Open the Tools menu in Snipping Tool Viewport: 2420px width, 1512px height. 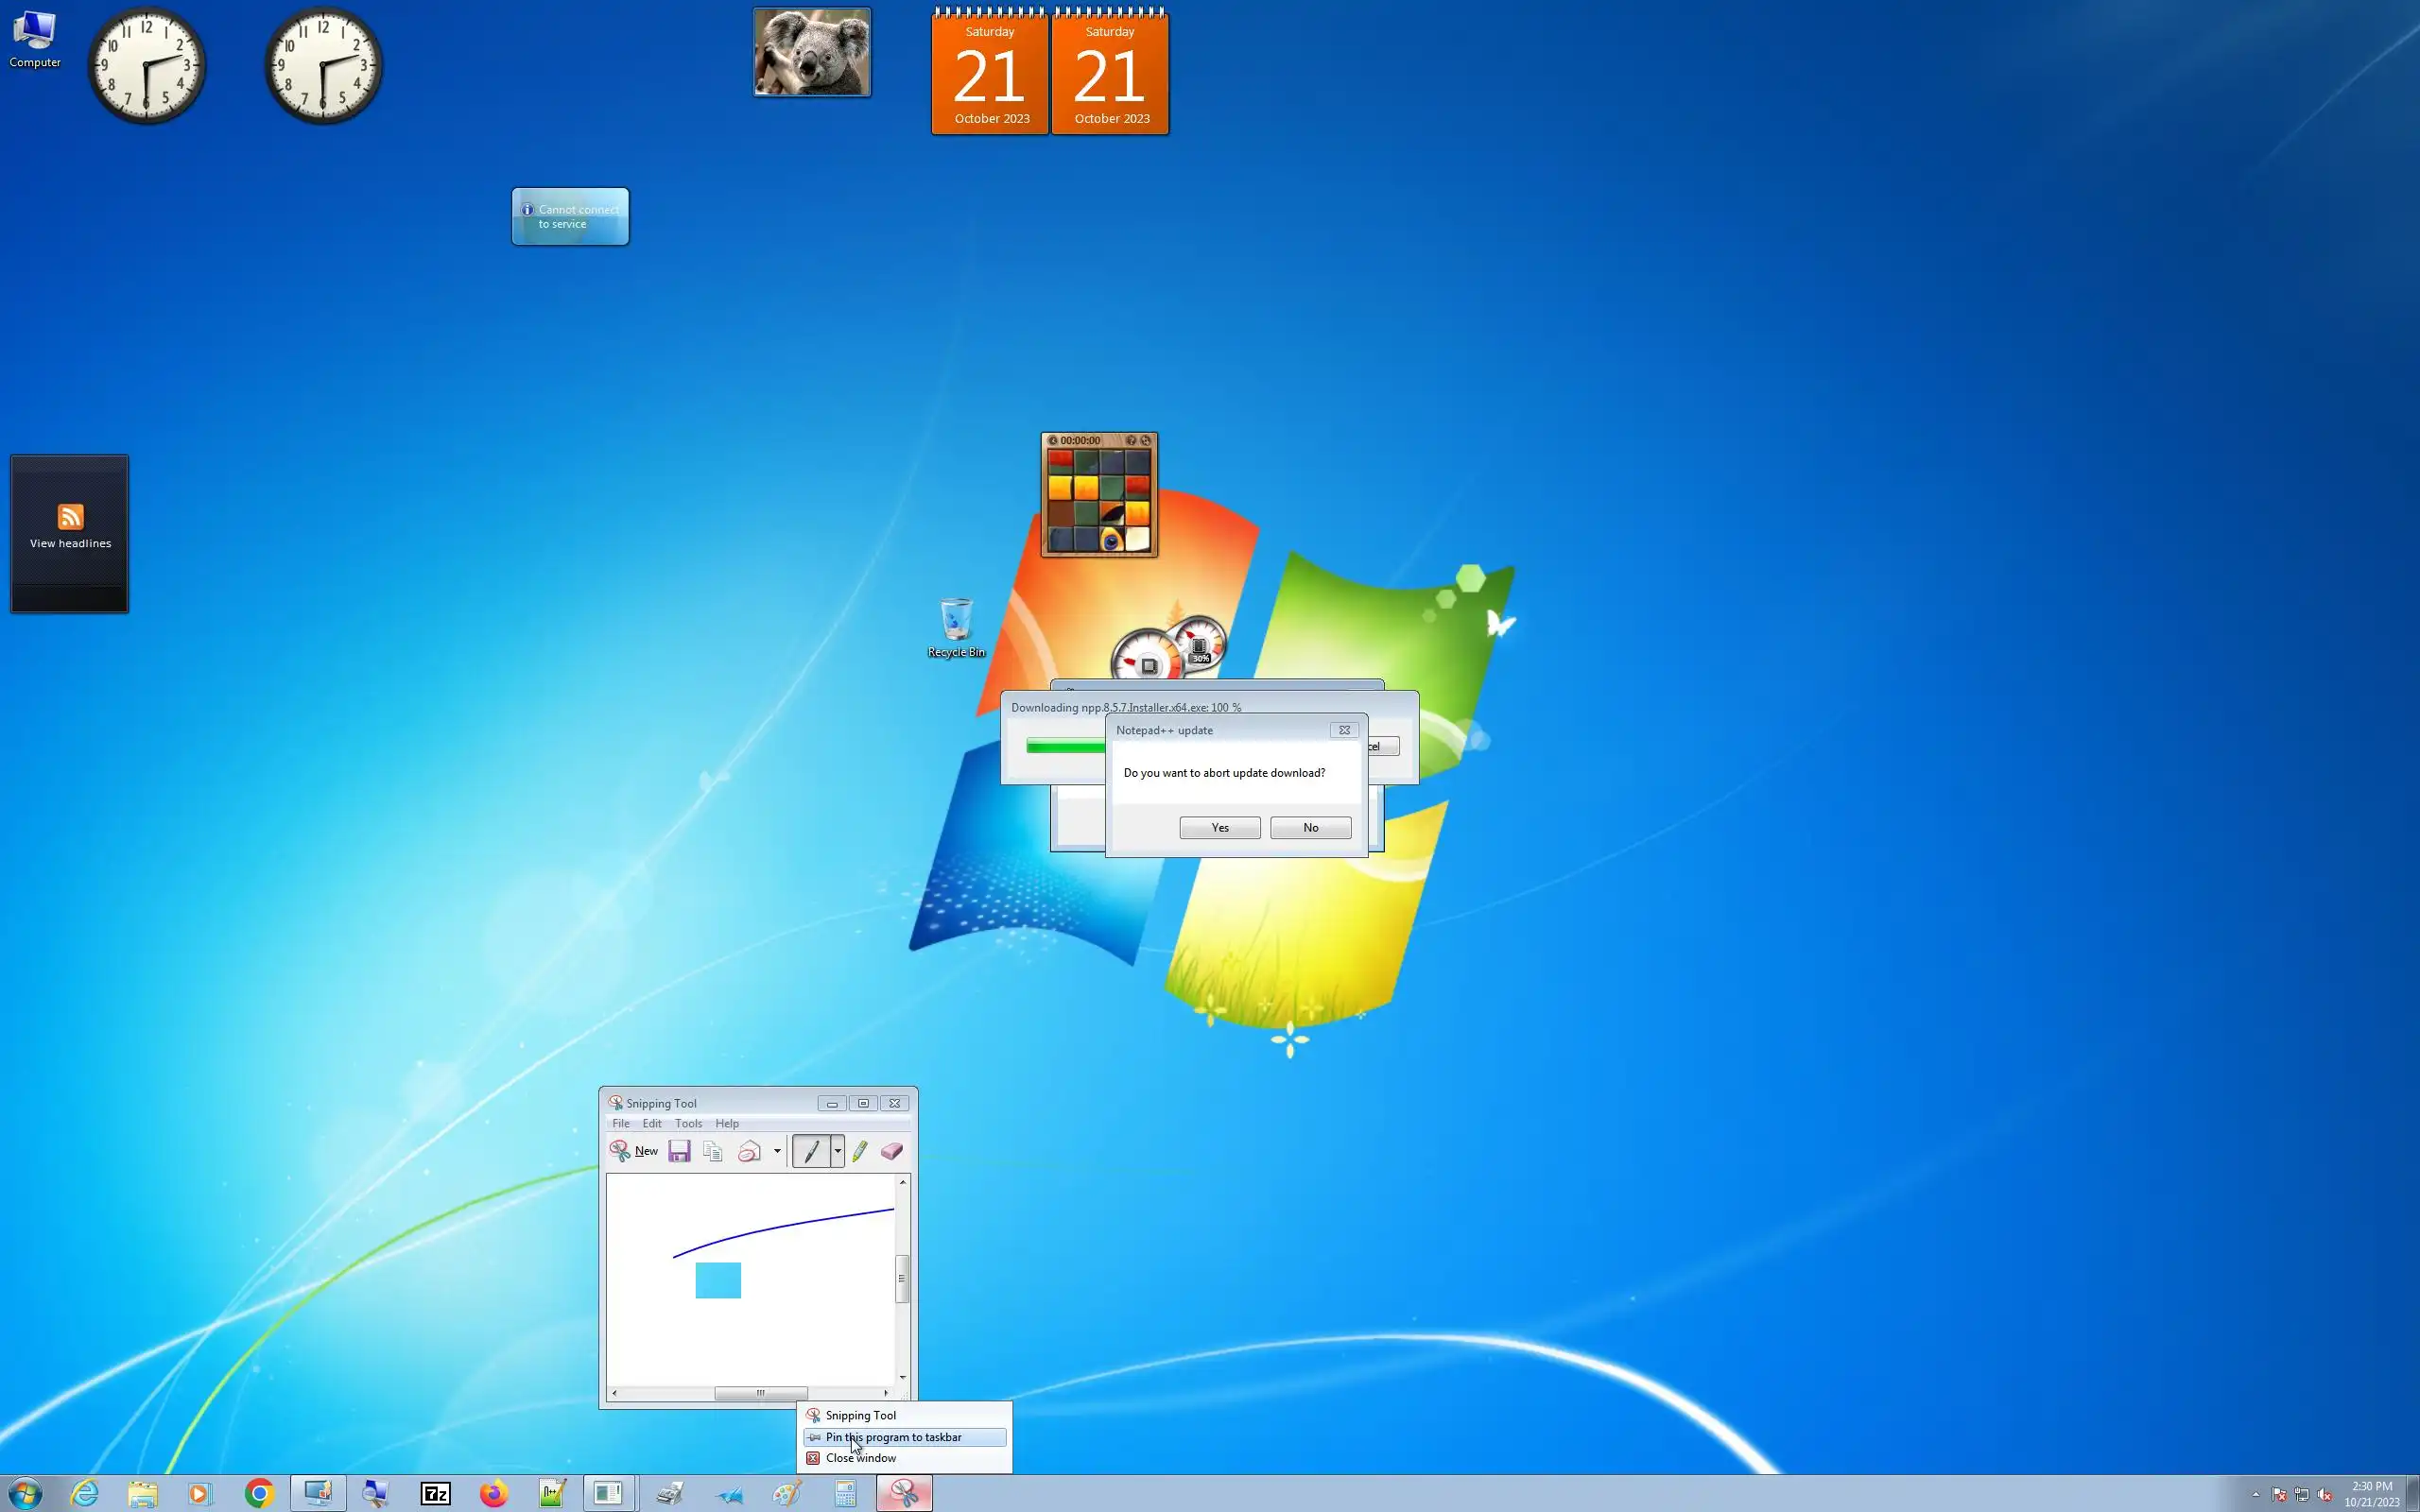pos(688,1124)
